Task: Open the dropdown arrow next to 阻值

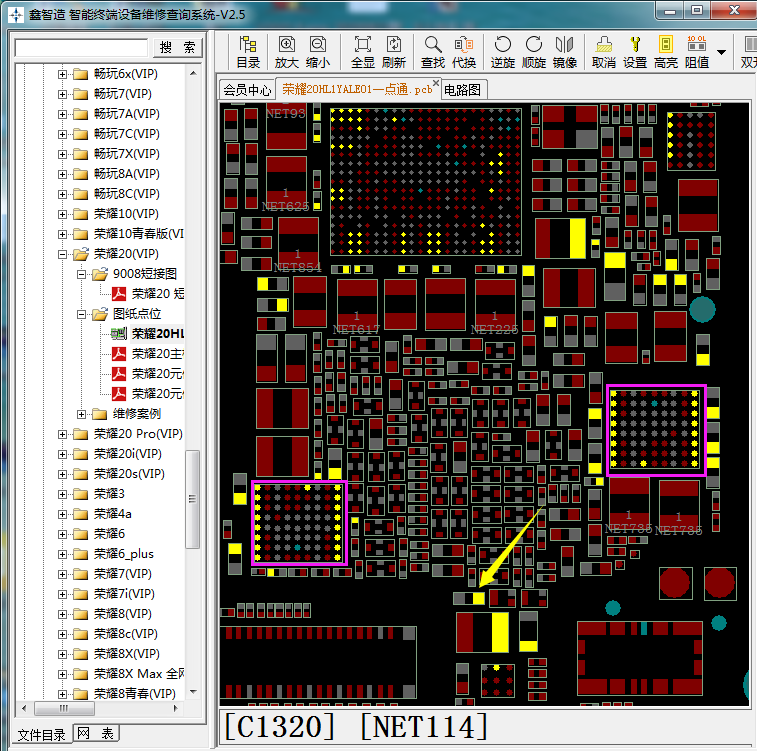Action: (721, 52)
